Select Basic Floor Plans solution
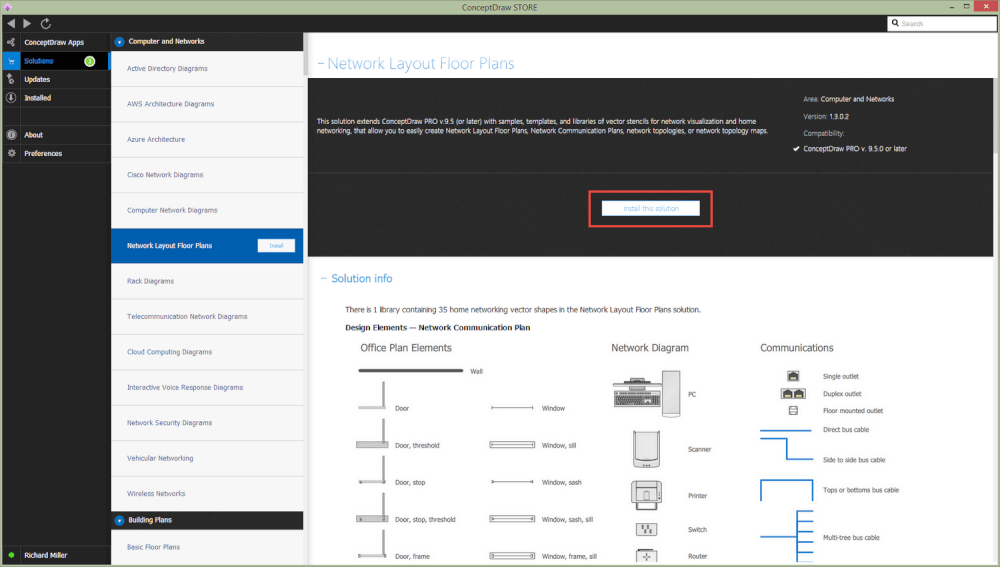This screenshot has width=1000, height=567. point(207,547)
